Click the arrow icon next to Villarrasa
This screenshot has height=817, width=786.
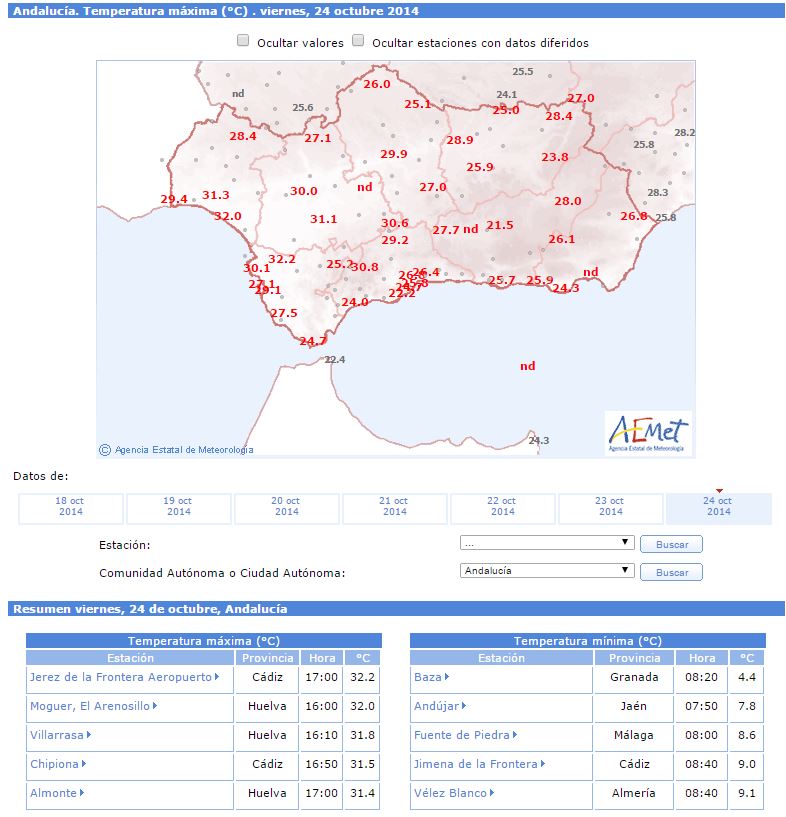coord(89,735)
